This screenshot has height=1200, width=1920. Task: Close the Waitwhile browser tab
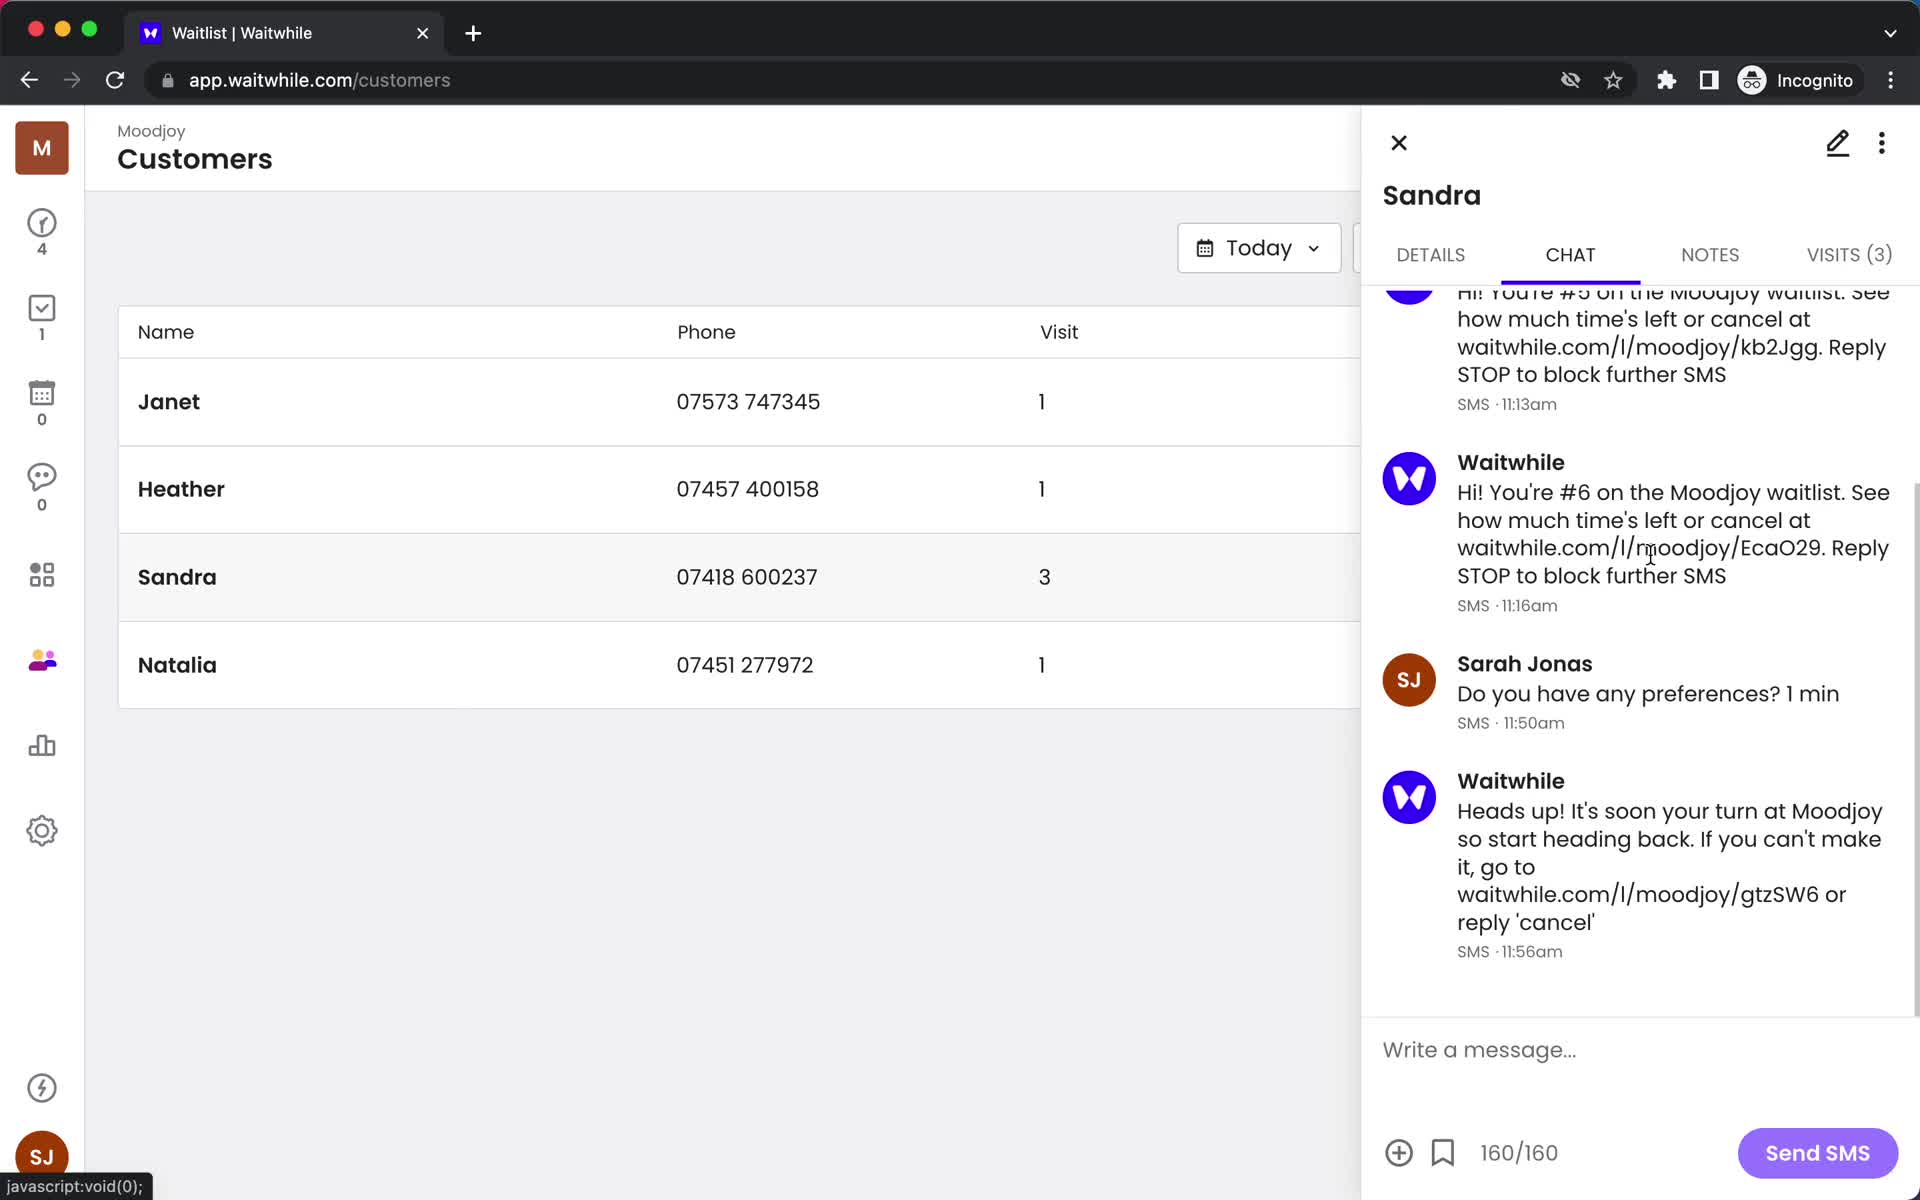(422, 33)
